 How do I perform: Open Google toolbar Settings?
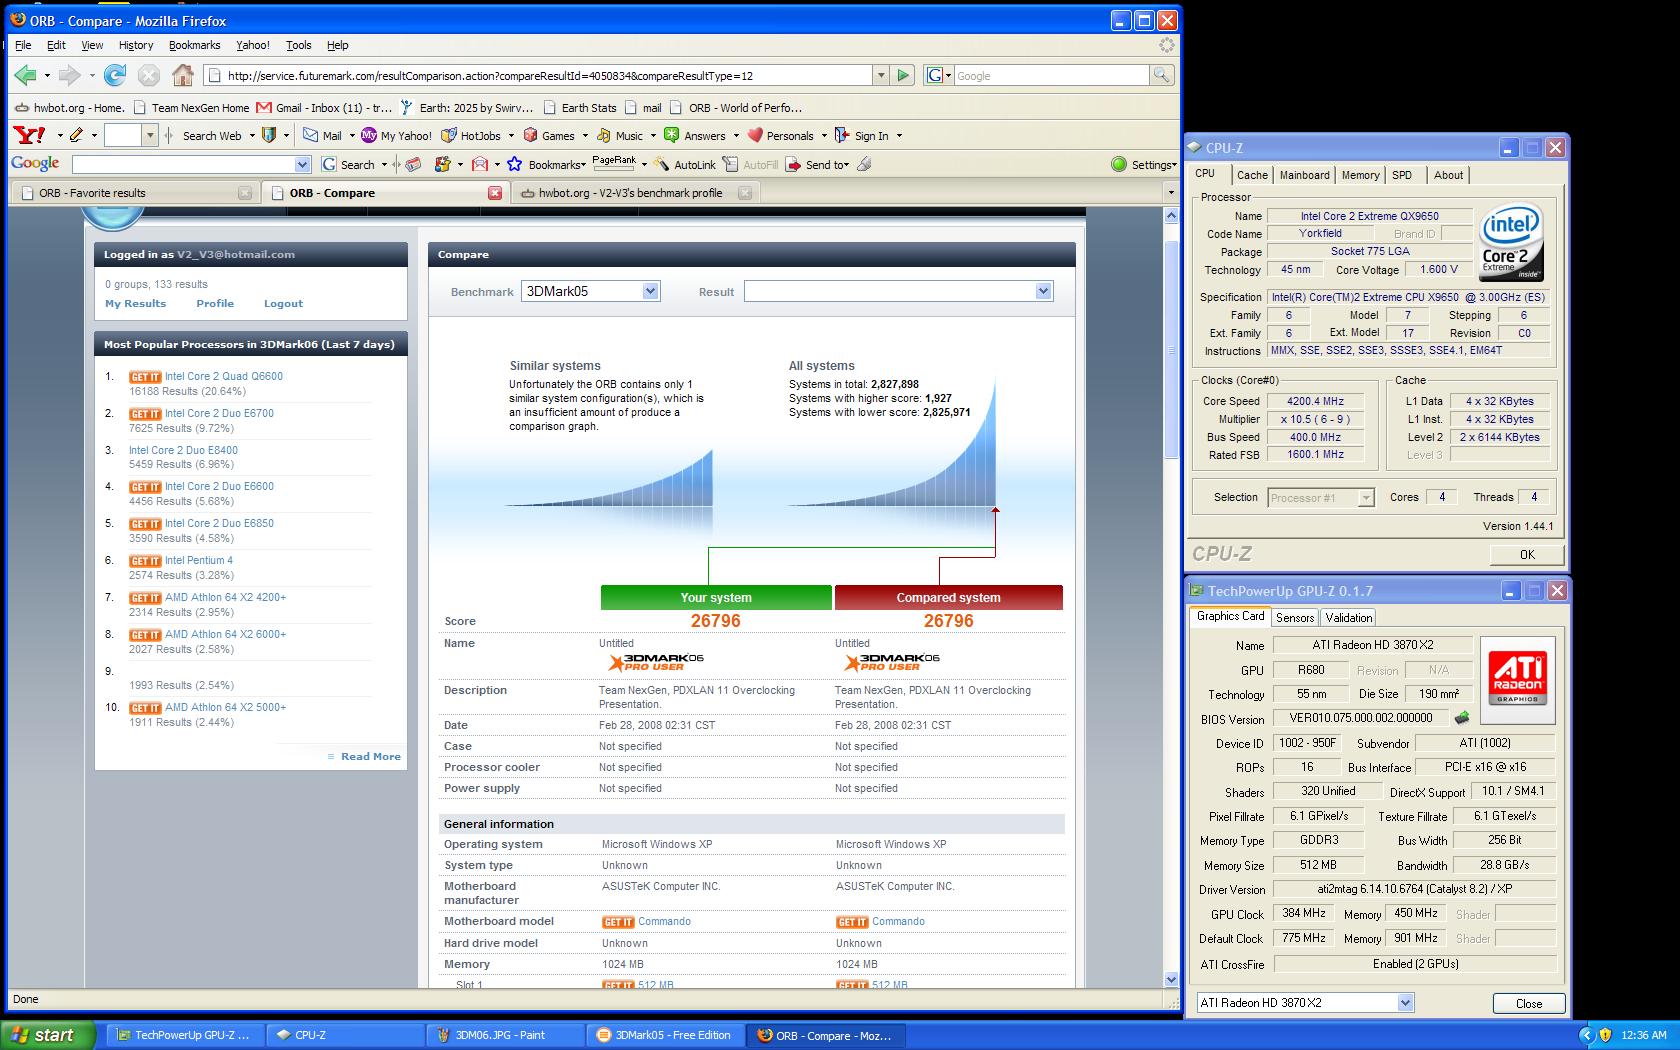[x=1142, y=164]
